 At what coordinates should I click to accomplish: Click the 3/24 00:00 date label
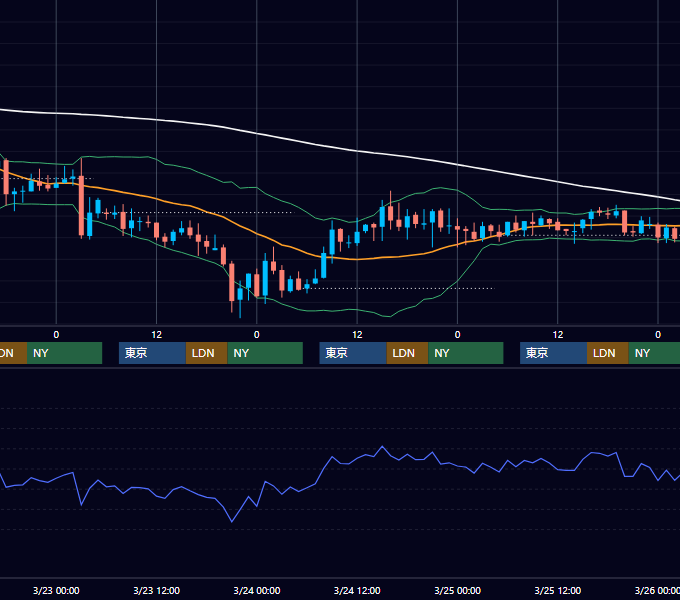click(257, 590)
